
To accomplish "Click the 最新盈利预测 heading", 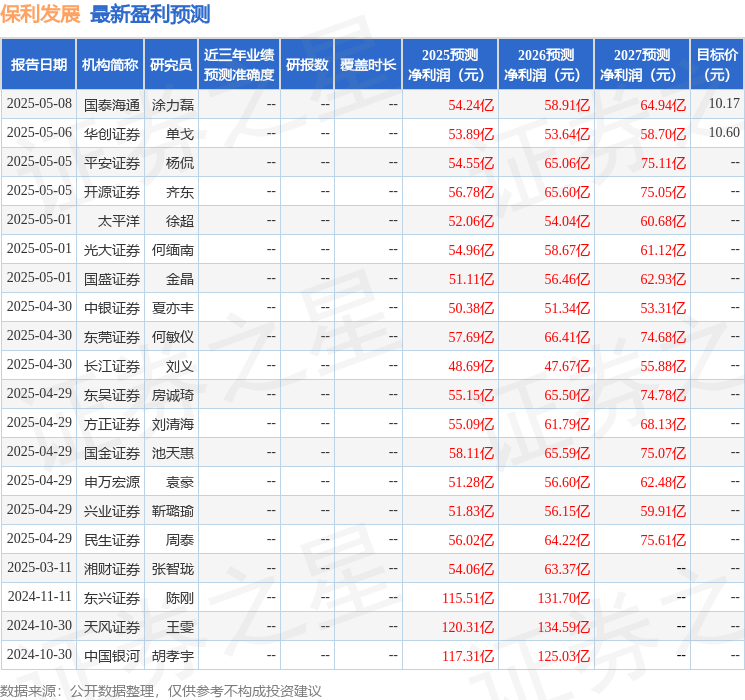I will pos(150,14).
